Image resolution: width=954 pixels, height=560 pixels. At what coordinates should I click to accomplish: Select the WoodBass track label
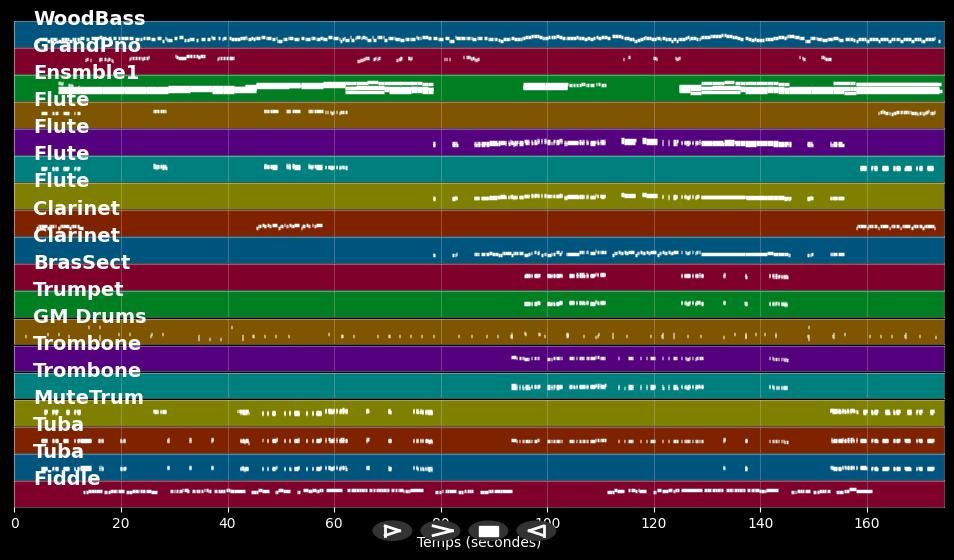click(89, 19)
